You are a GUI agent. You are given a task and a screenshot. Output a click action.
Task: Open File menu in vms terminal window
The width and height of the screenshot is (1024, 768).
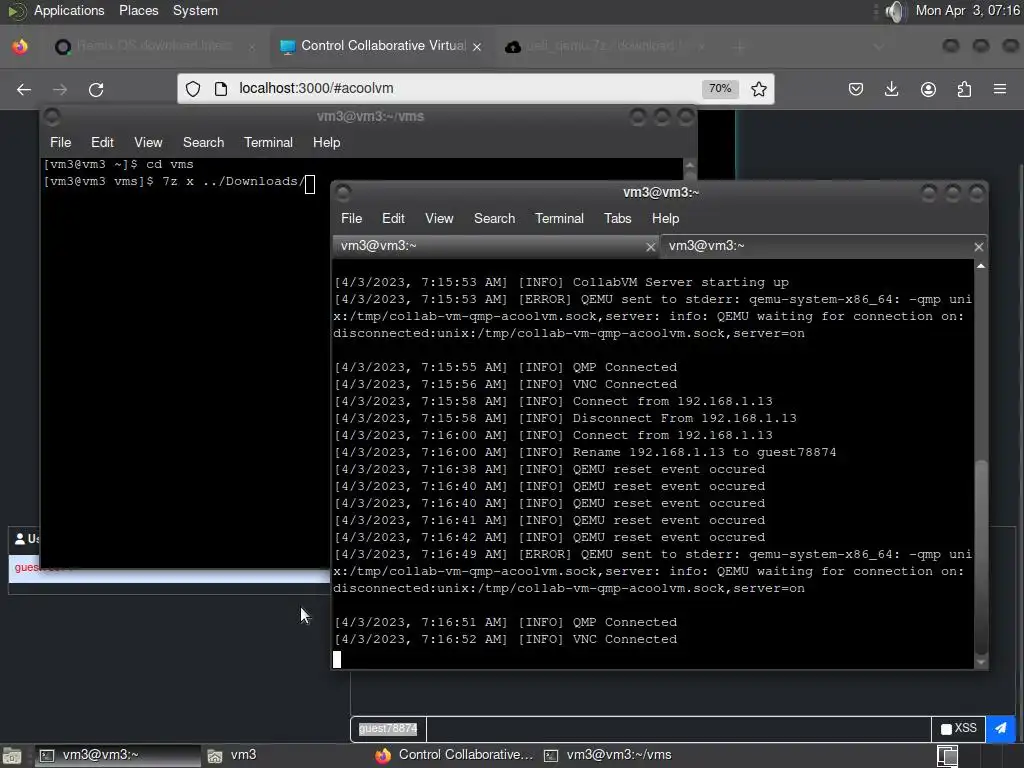pos(61,142)
